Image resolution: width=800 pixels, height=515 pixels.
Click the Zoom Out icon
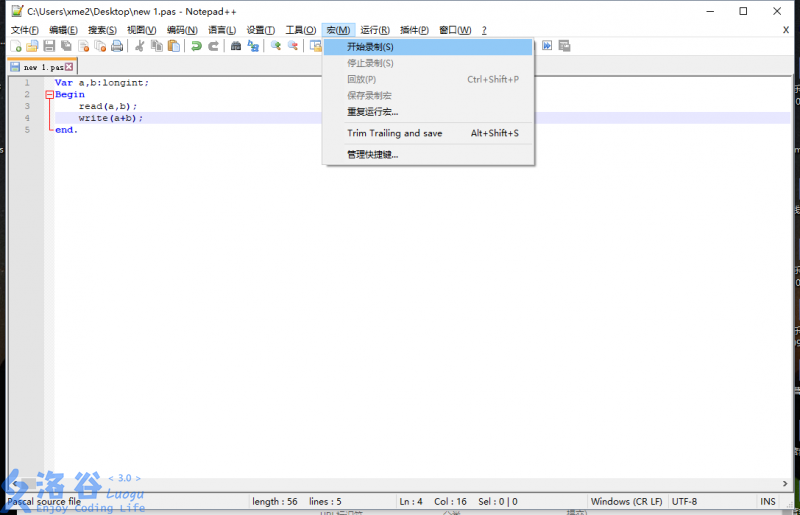(293, 46)
